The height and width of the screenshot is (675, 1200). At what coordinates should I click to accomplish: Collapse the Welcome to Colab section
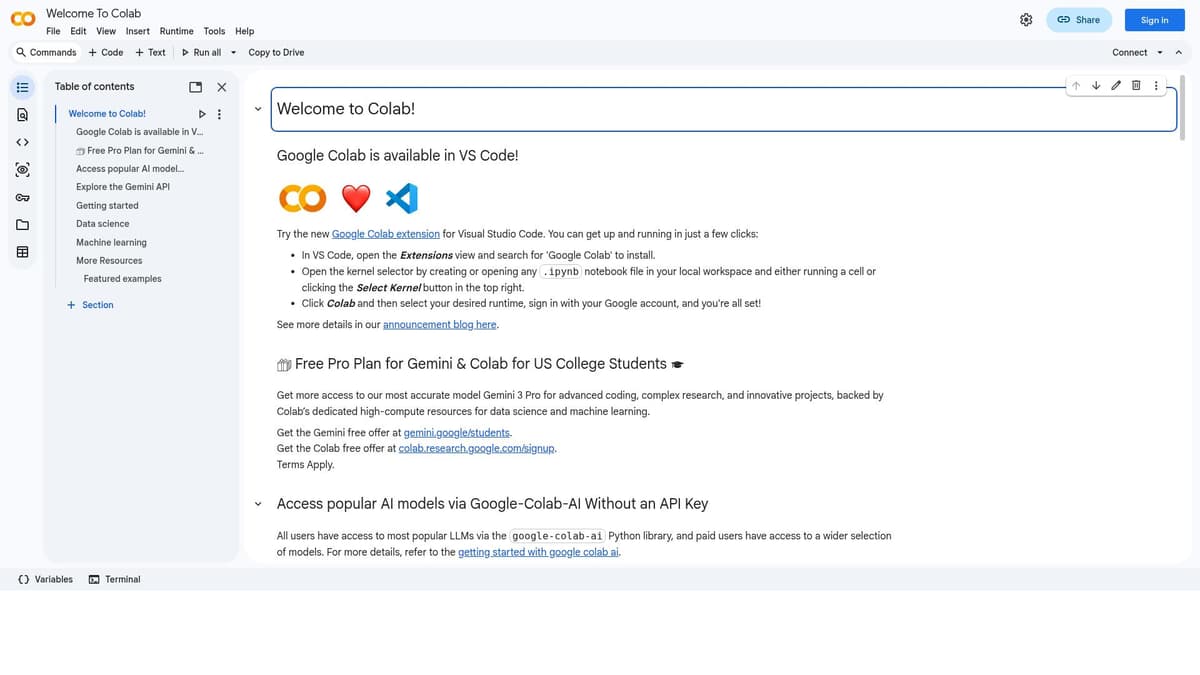[258, 109]
